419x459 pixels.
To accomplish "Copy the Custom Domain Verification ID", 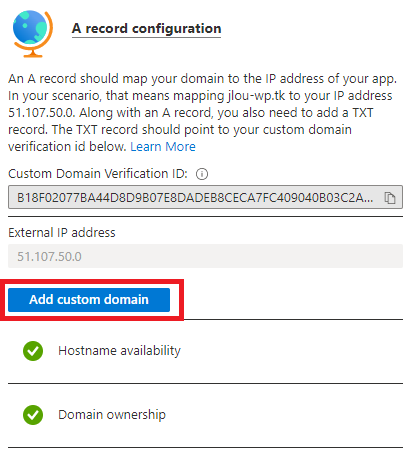I will click(389, 198).
